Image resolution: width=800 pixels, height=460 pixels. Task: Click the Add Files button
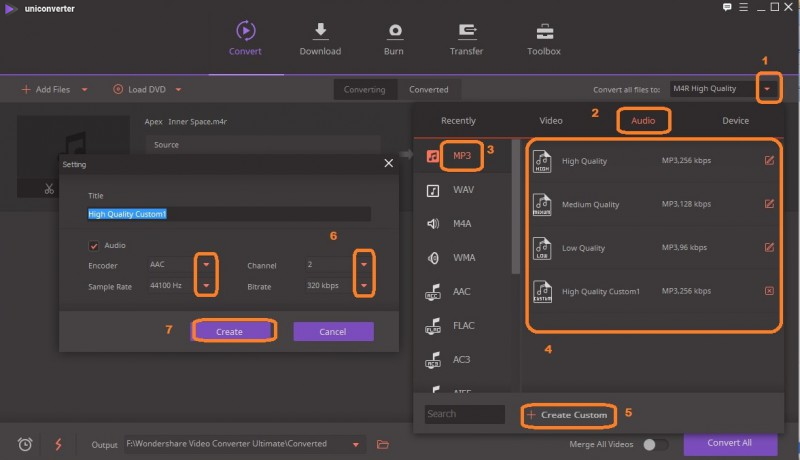(45, 90)
